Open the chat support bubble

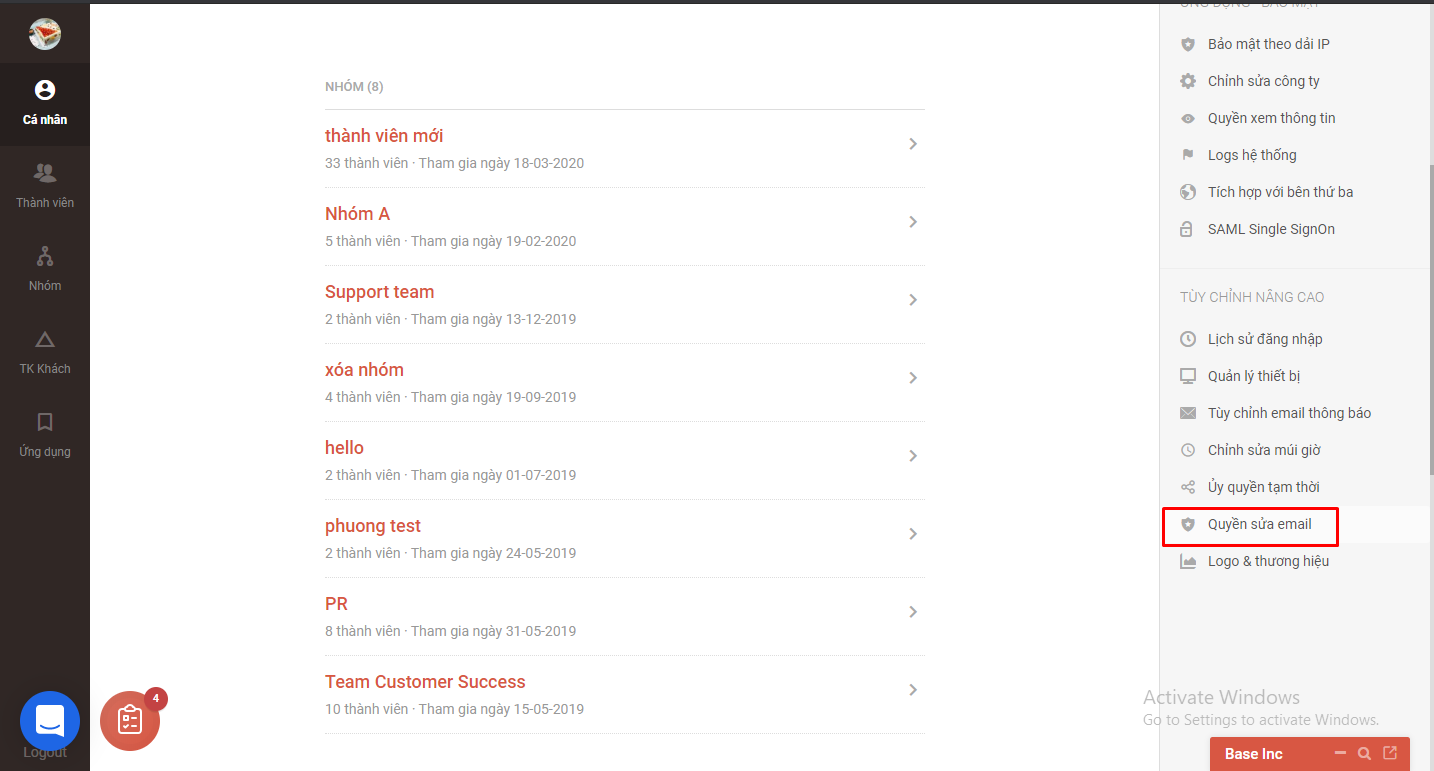50,721
